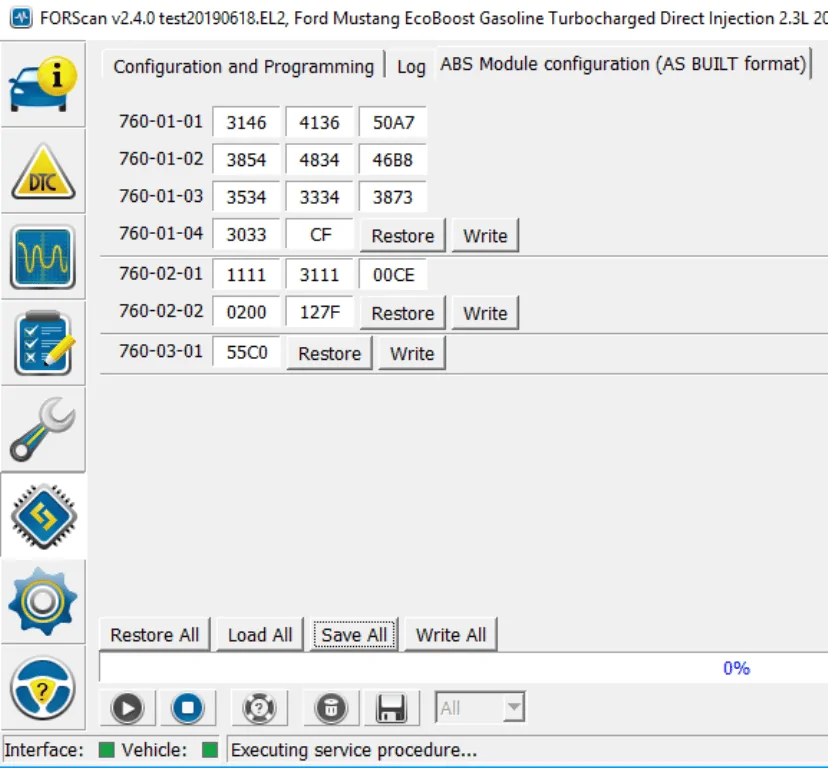The height and width of the screenshot is (768, 828).
Task: Edit field 00CE in row 760-02-01
Action: click(392, 275)
